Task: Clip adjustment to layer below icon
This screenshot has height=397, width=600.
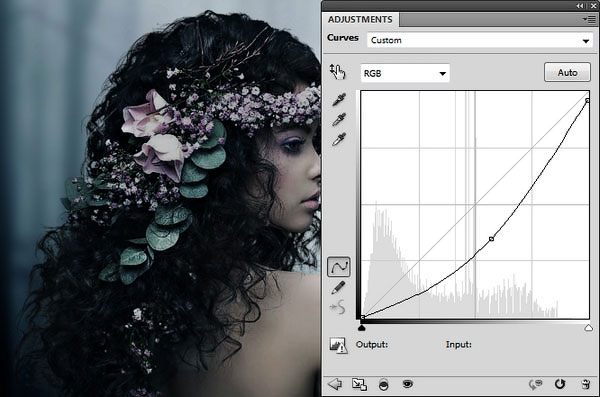Action: click(383, 385)
